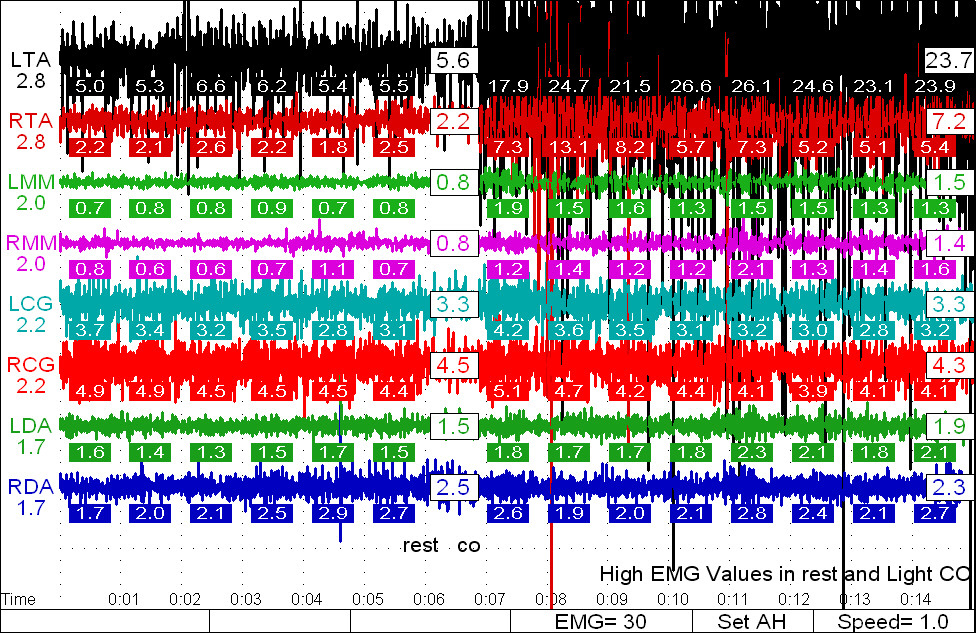Jump to the 0:09 time mark
The height and width of the screenshot is (633, 976).
pyautogui.click(x=612, y=599)
